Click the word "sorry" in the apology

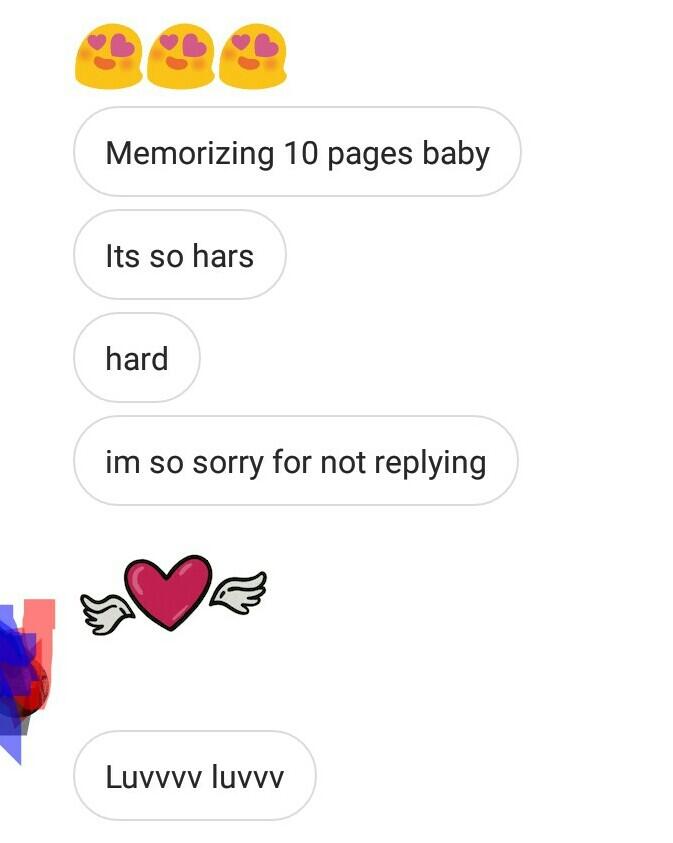tap(228, 463)
